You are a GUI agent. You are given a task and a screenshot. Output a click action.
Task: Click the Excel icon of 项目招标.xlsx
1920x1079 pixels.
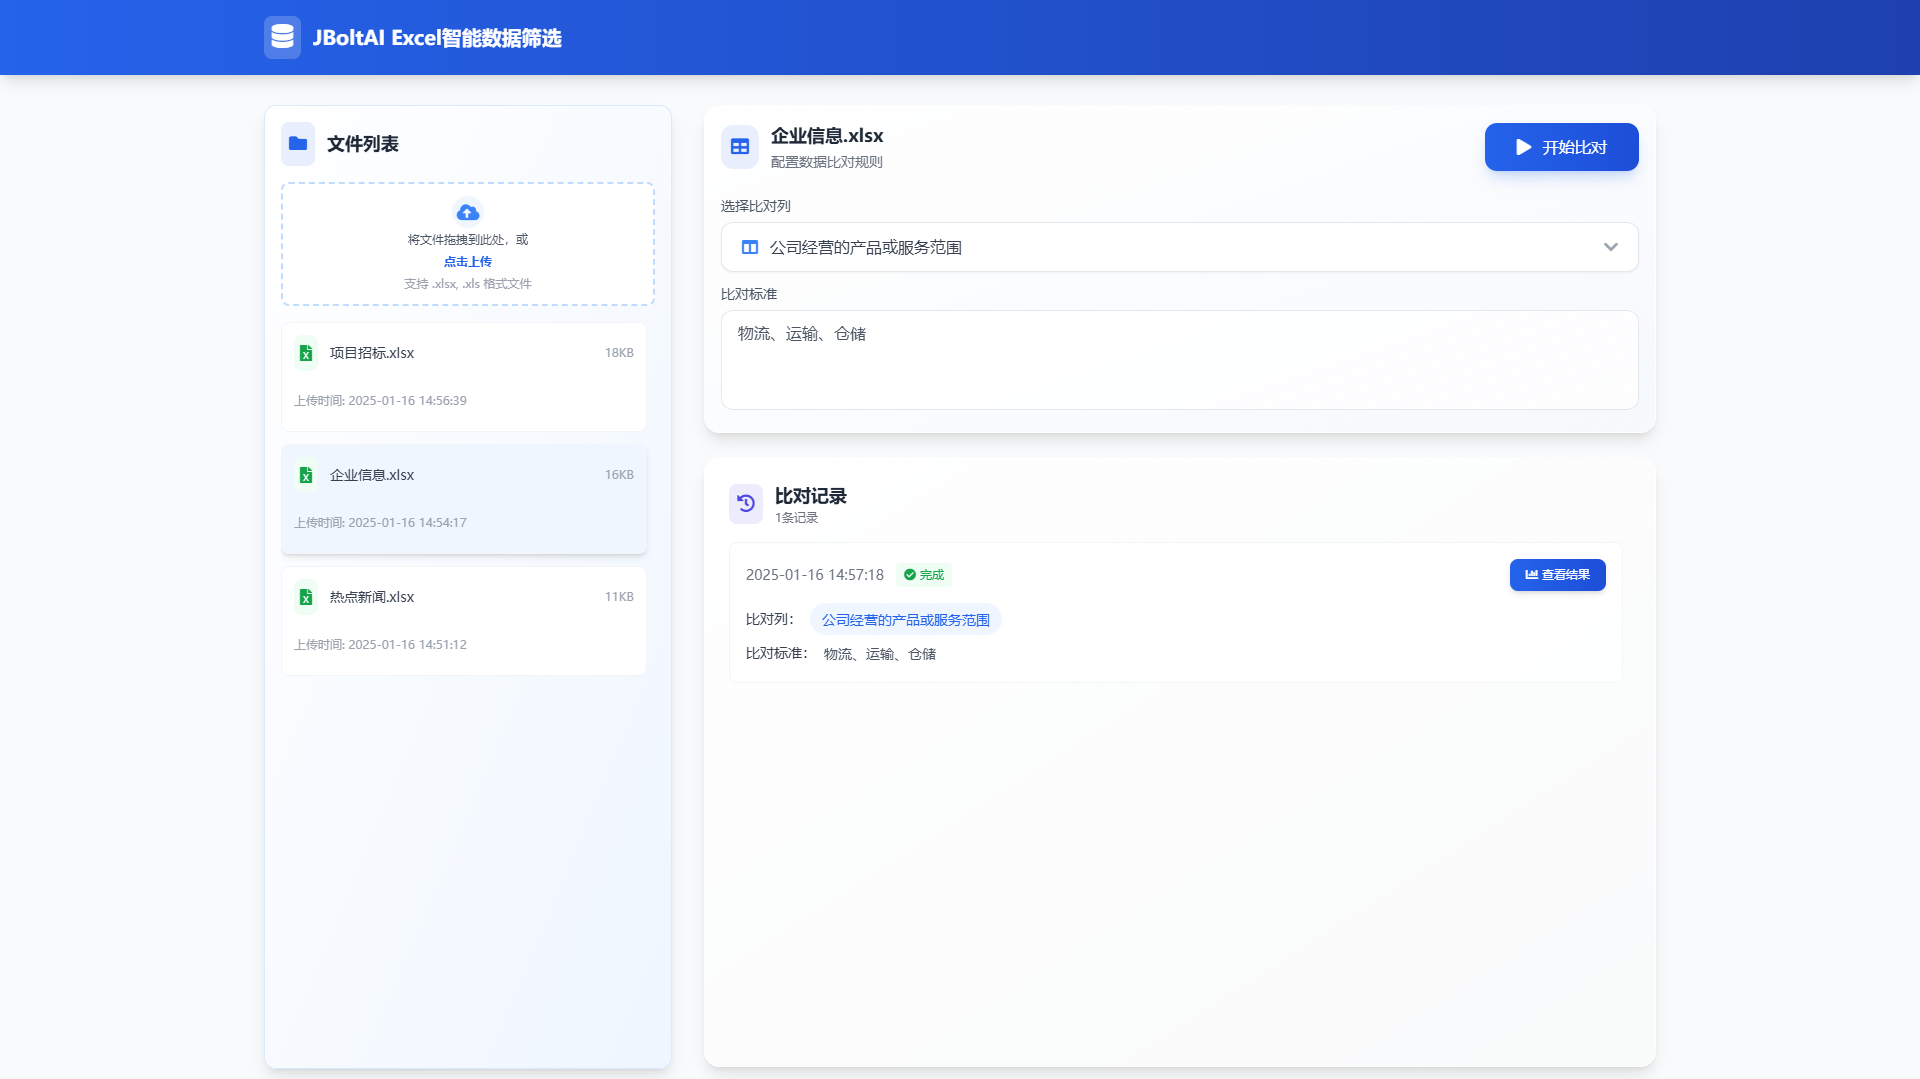(306, 353)
